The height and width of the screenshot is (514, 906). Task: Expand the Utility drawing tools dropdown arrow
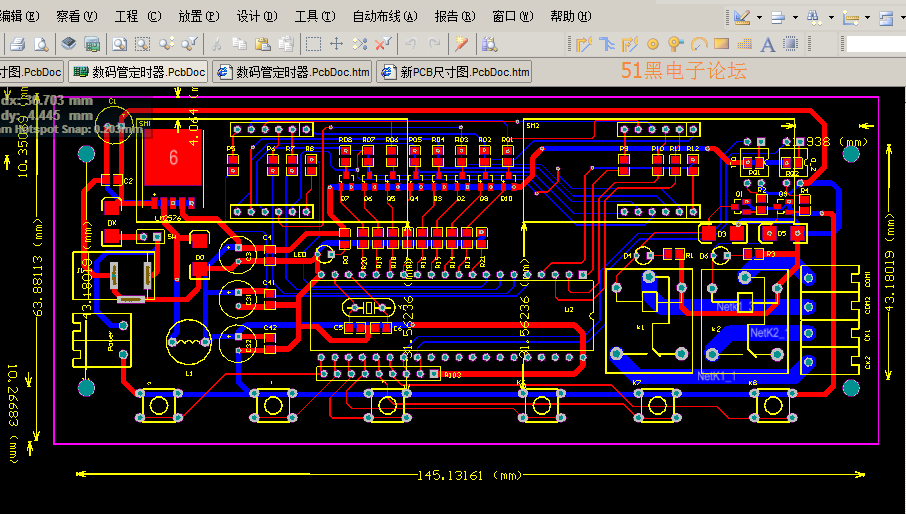tap(759, 17)
